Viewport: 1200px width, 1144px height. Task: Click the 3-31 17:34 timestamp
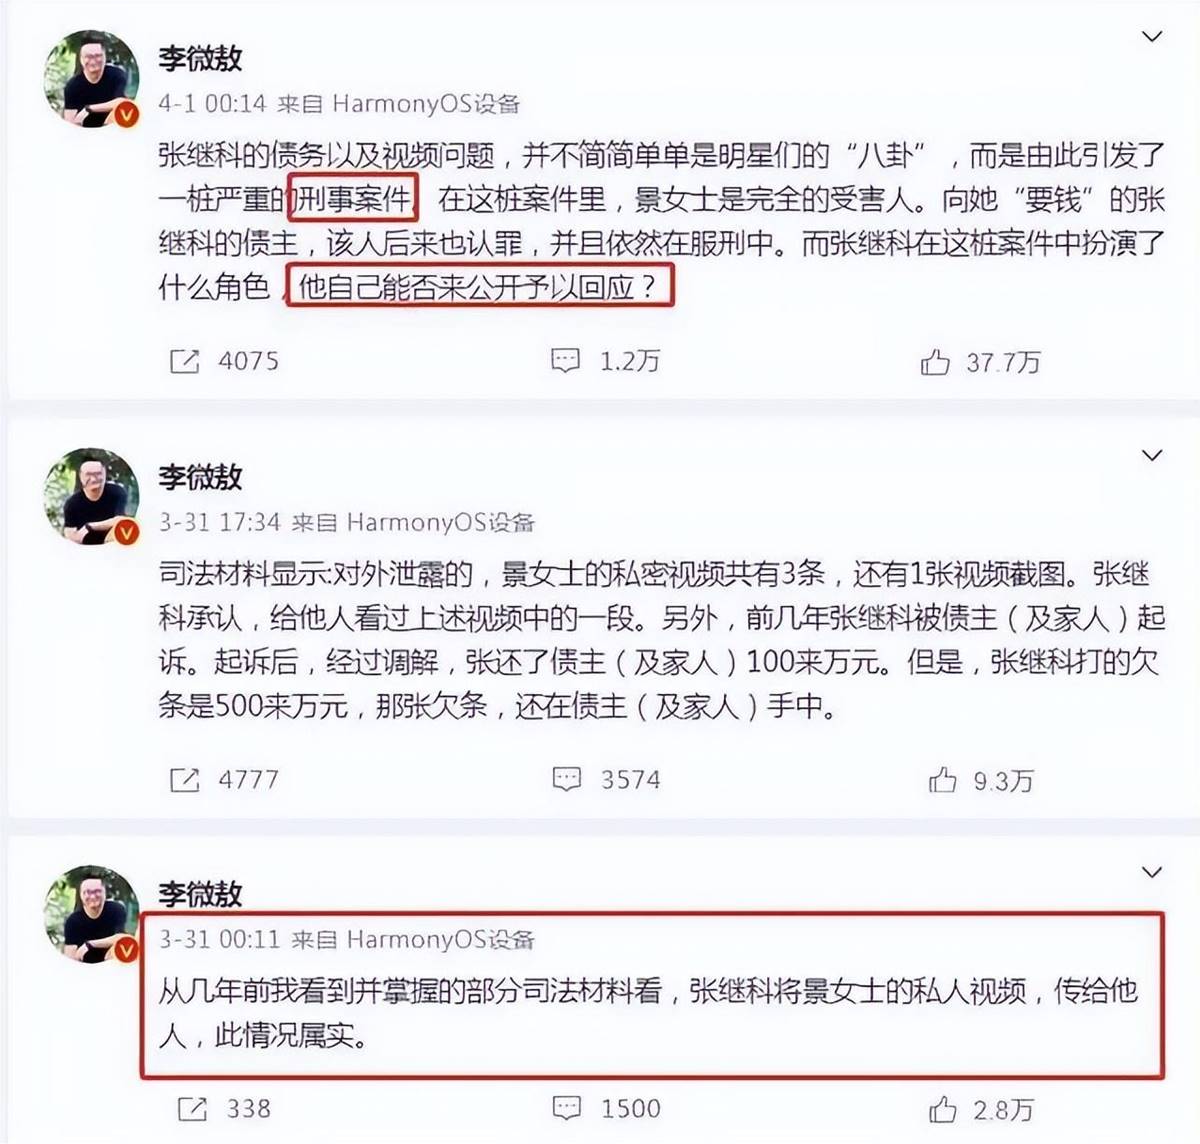pos(219,522)
